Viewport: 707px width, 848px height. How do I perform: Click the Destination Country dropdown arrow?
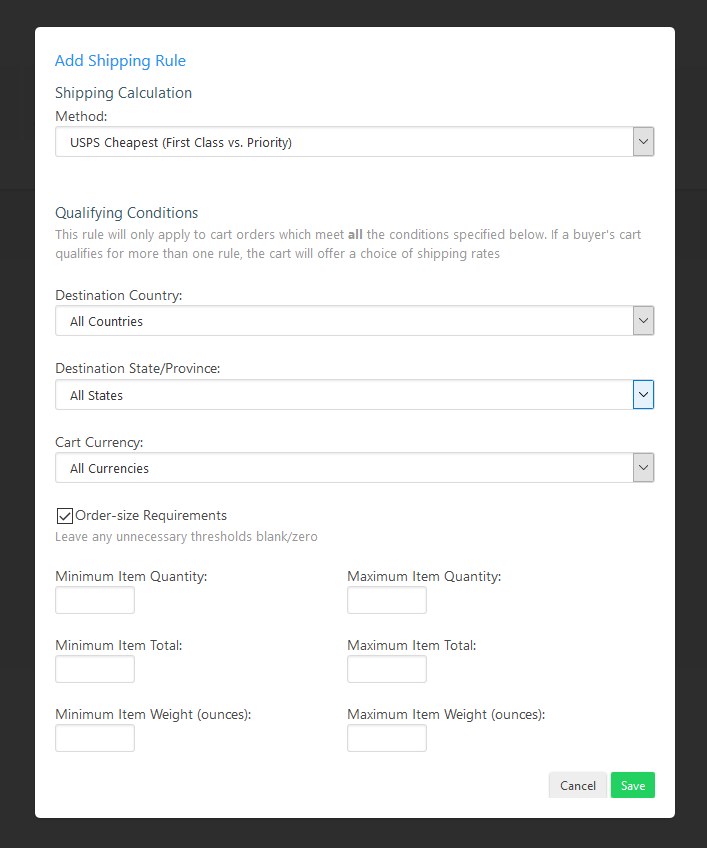pyautogui.click(x=644, y=321)
